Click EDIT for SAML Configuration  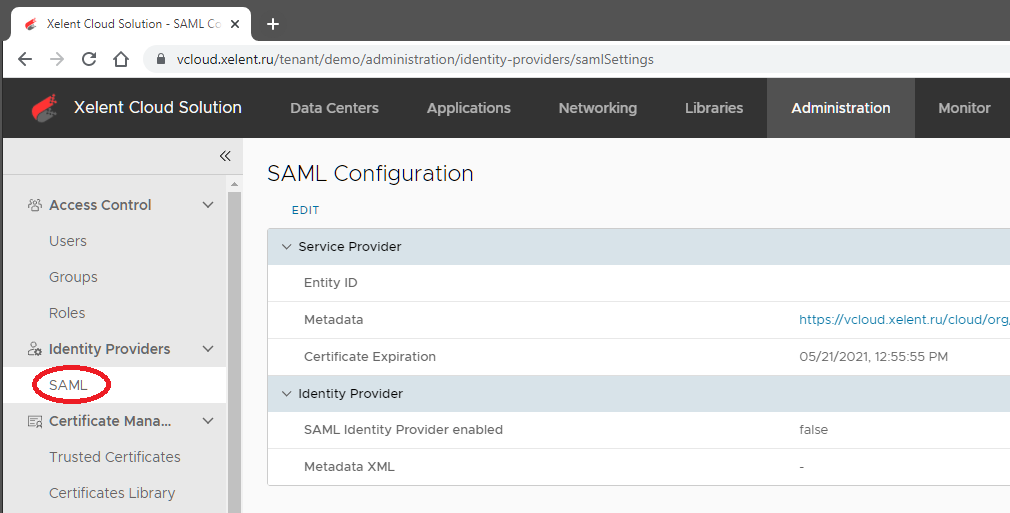tap(305, 210)
